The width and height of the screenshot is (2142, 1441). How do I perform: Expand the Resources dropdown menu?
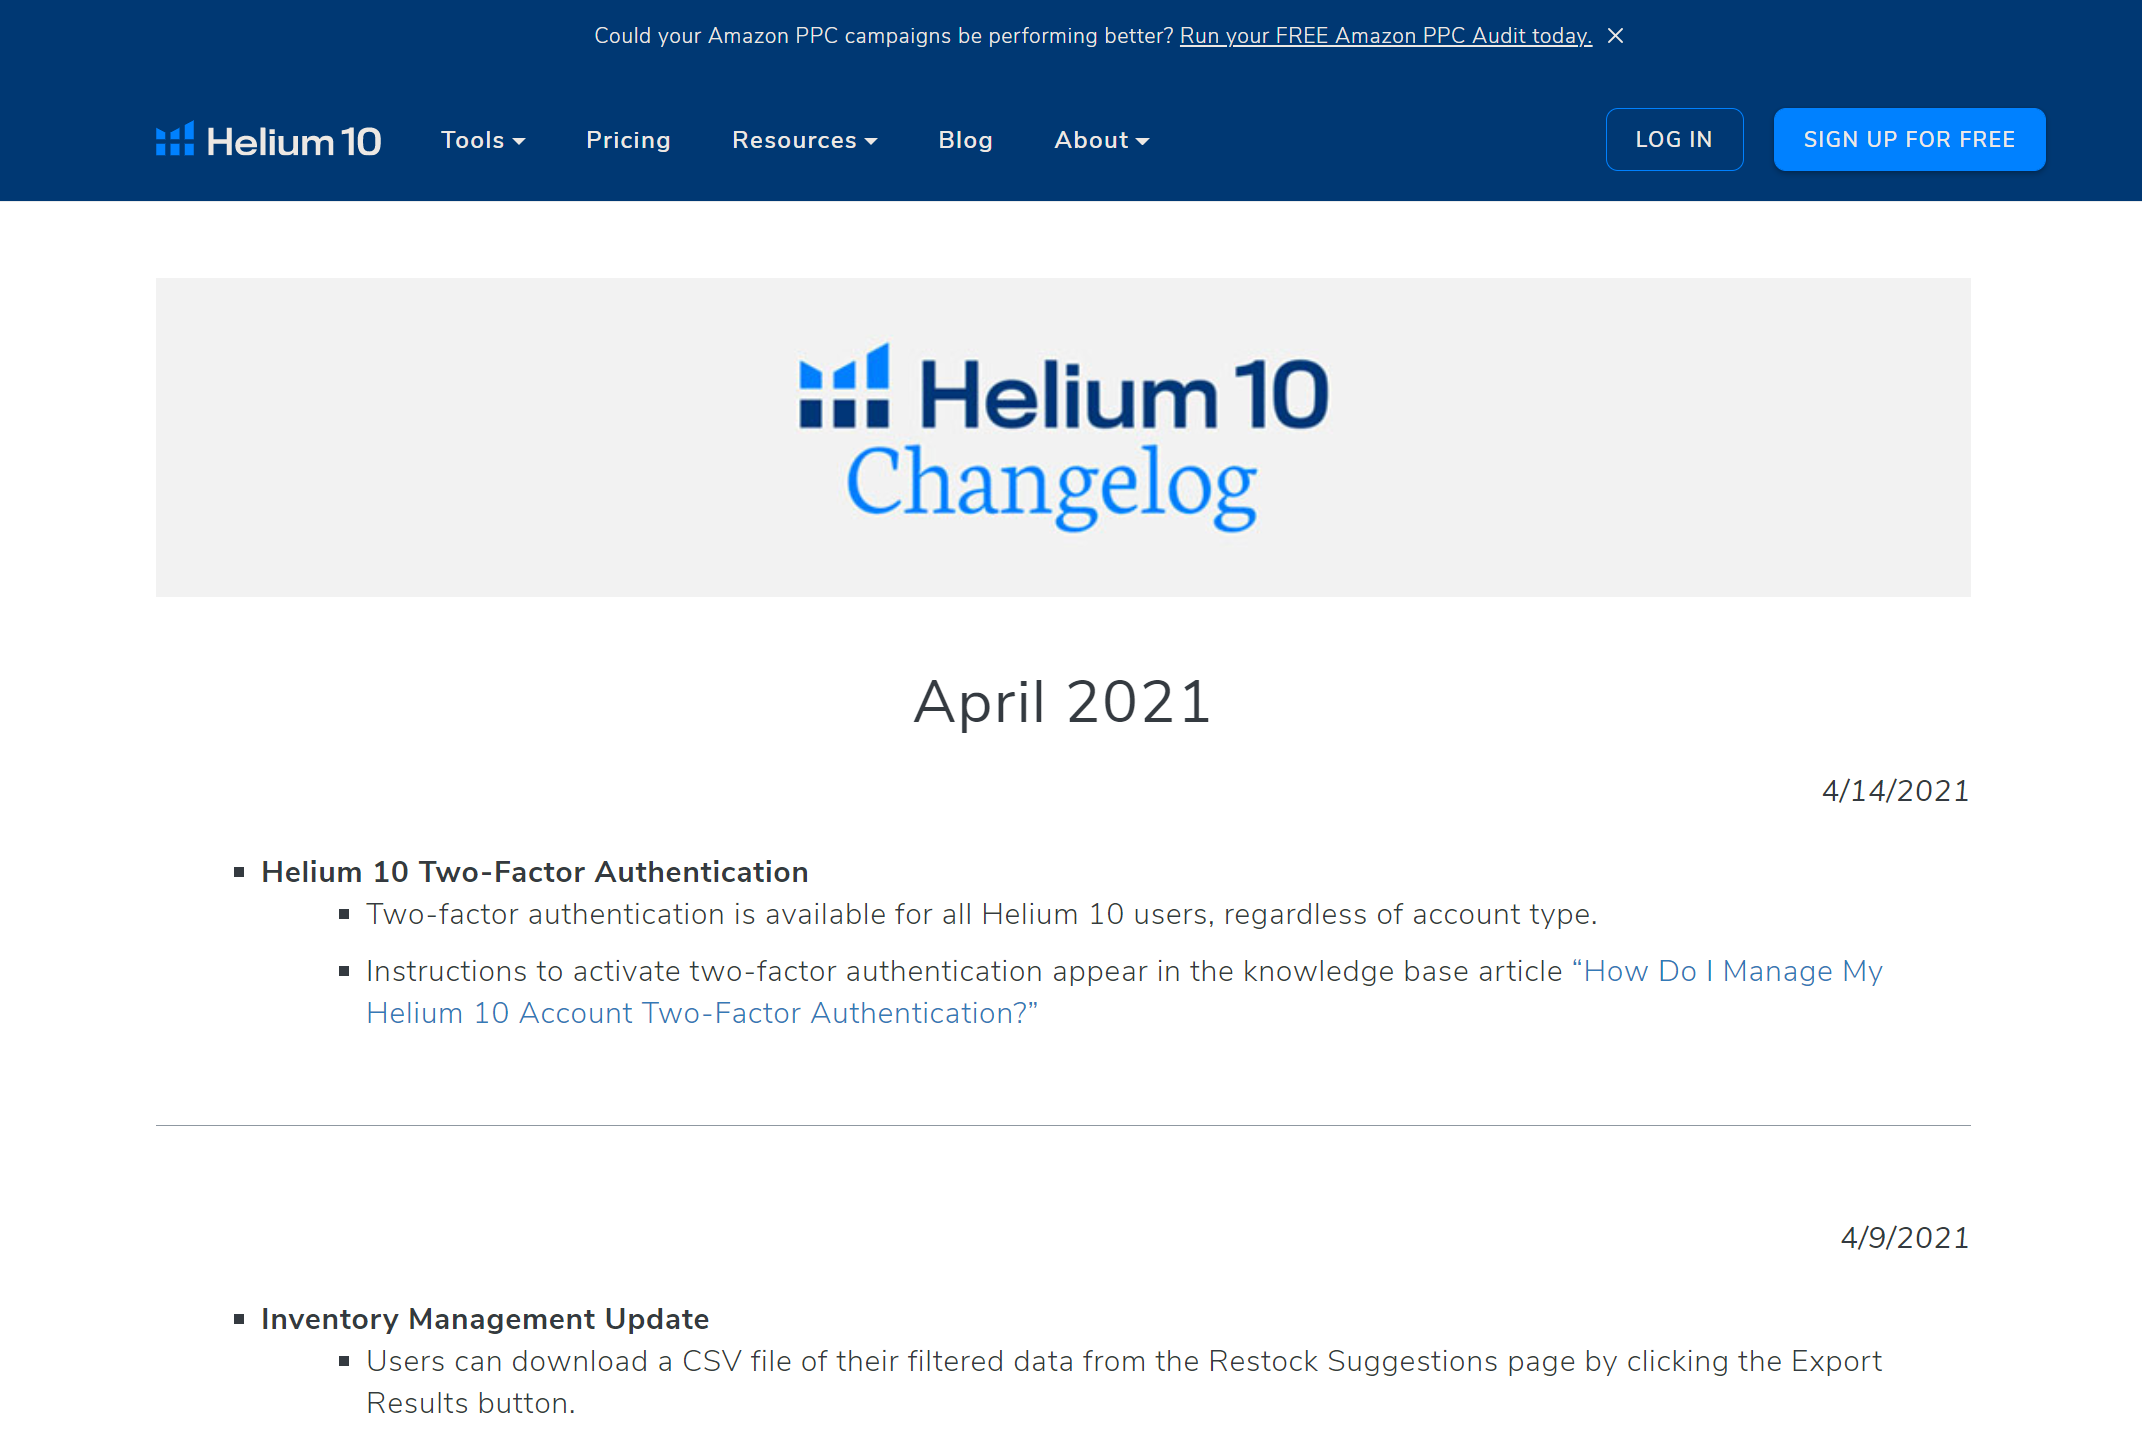[805, 140]
